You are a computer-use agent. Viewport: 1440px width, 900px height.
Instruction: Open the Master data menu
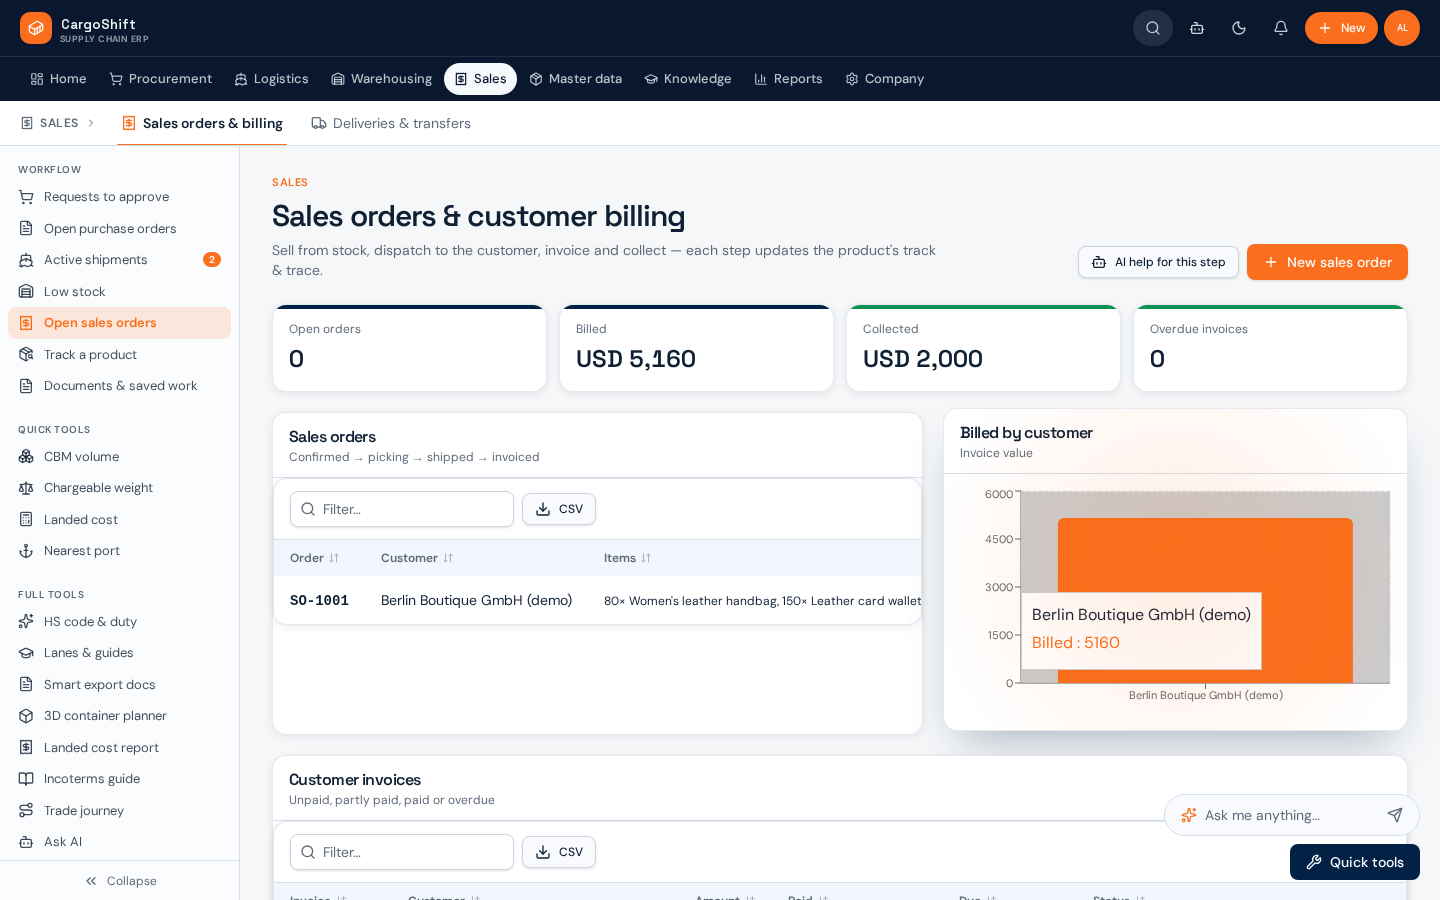(x=576, y=79)
